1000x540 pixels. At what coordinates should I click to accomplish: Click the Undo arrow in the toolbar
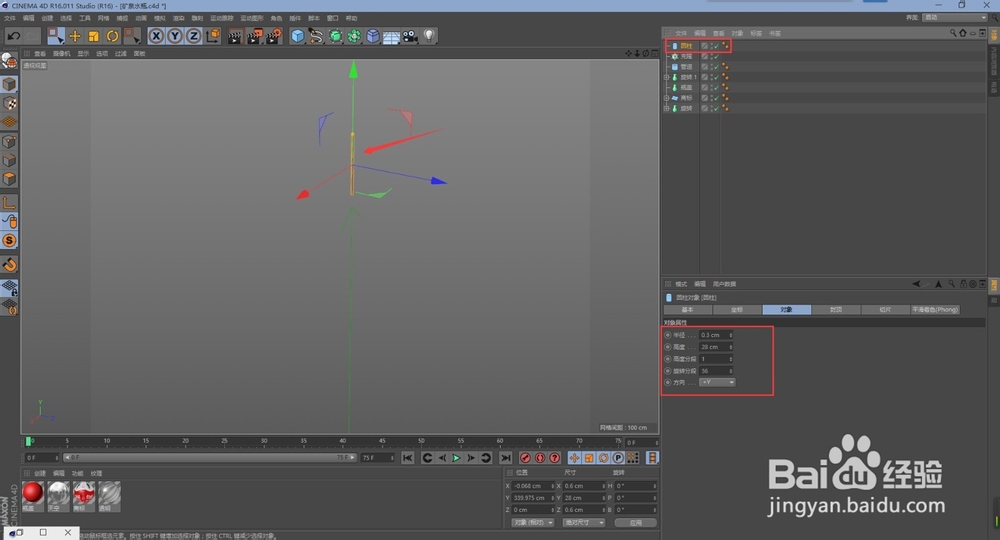point(13,36)
